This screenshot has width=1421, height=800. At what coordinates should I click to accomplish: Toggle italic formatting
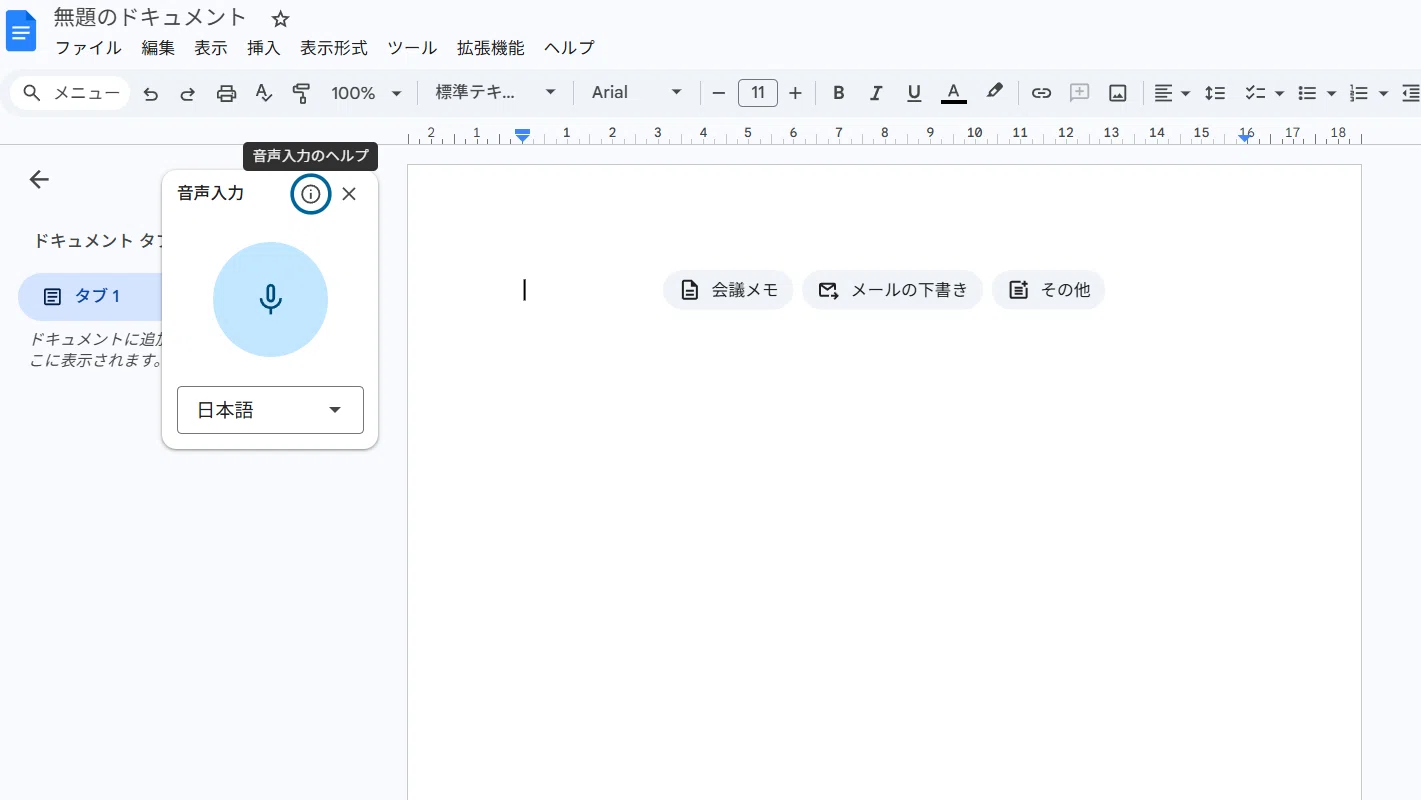pyautogui.click(x=876, y=93)
